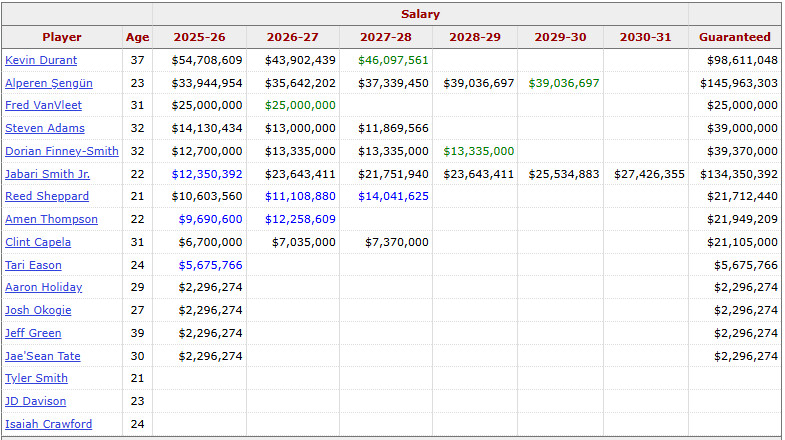Select the Isaiah Crawford link

(48, 424)
